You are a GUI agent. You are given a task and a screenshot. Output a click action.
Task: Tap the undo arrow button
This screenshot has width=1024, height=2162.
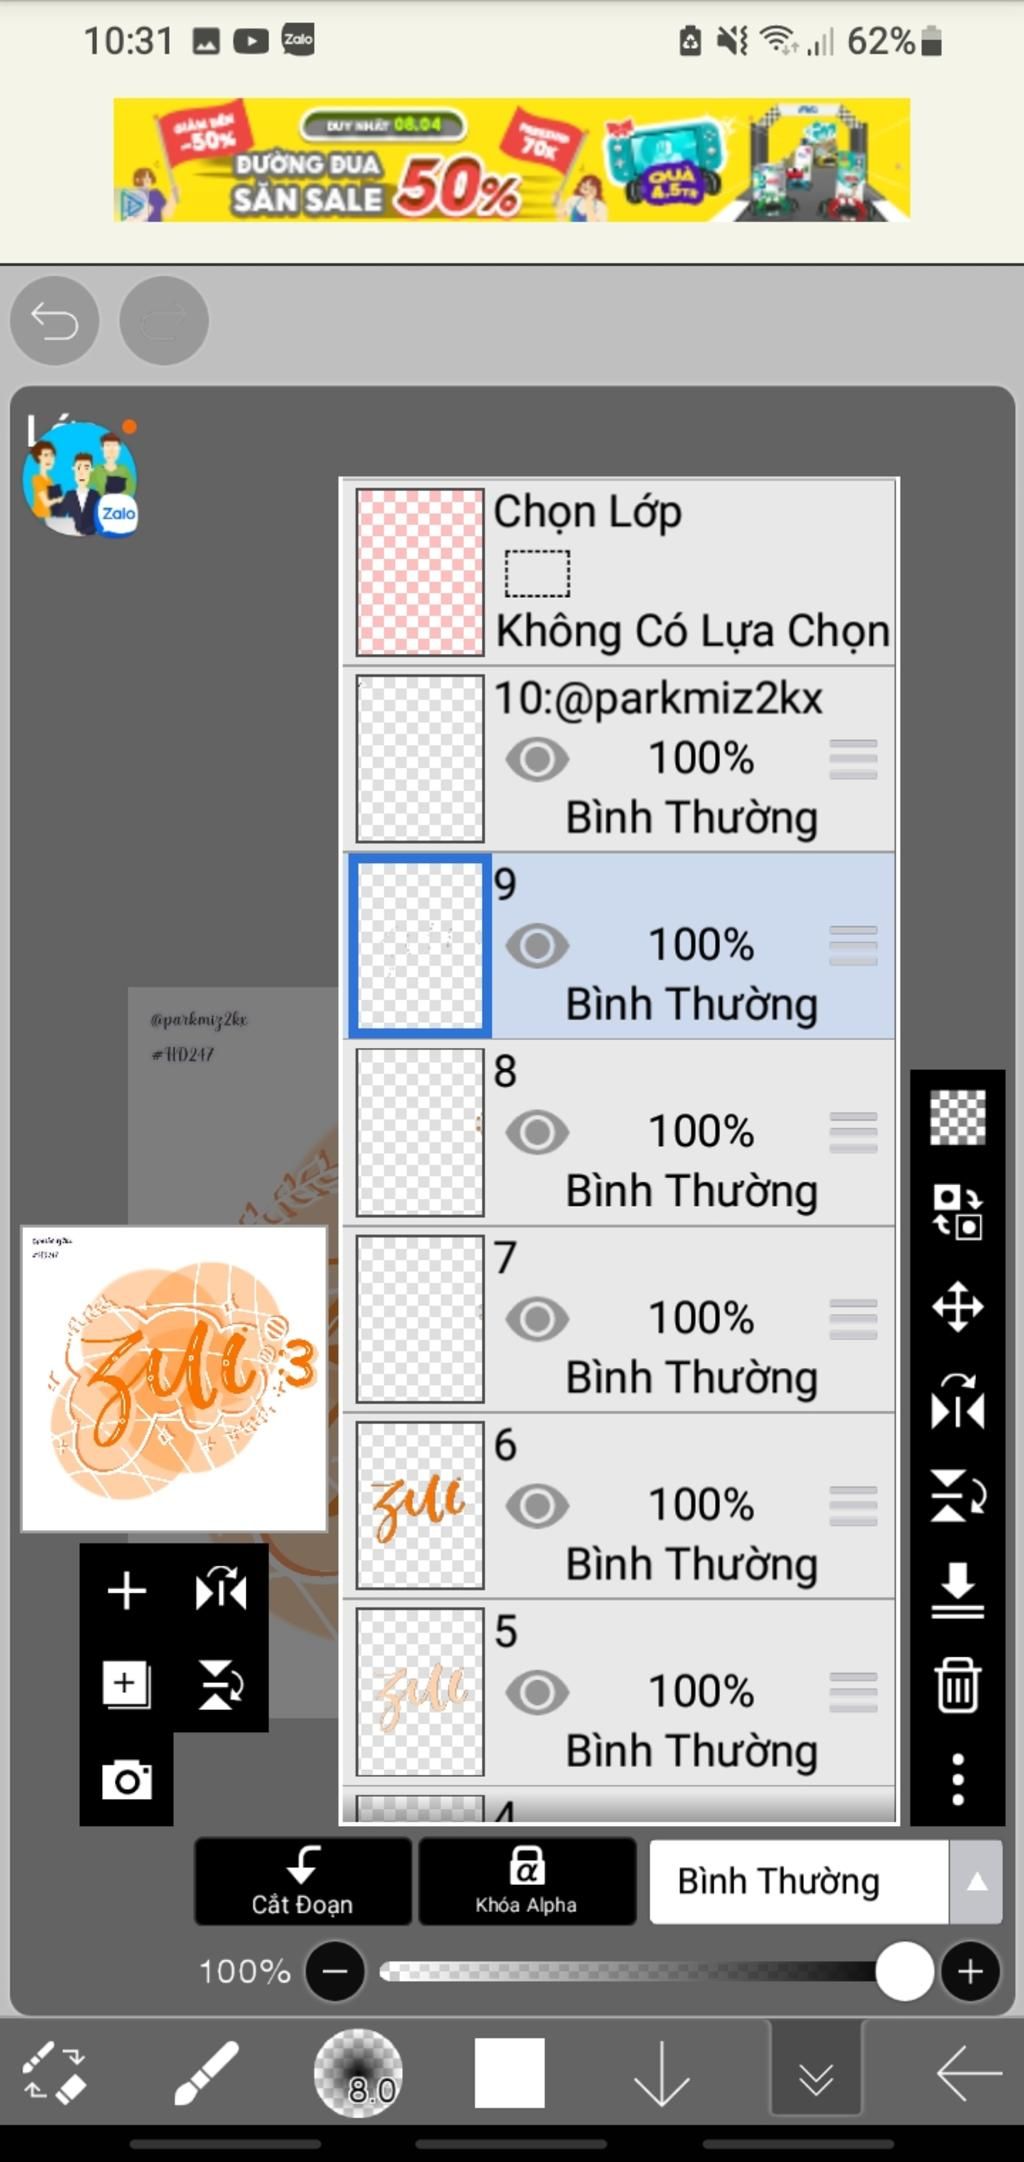[54, 321]
